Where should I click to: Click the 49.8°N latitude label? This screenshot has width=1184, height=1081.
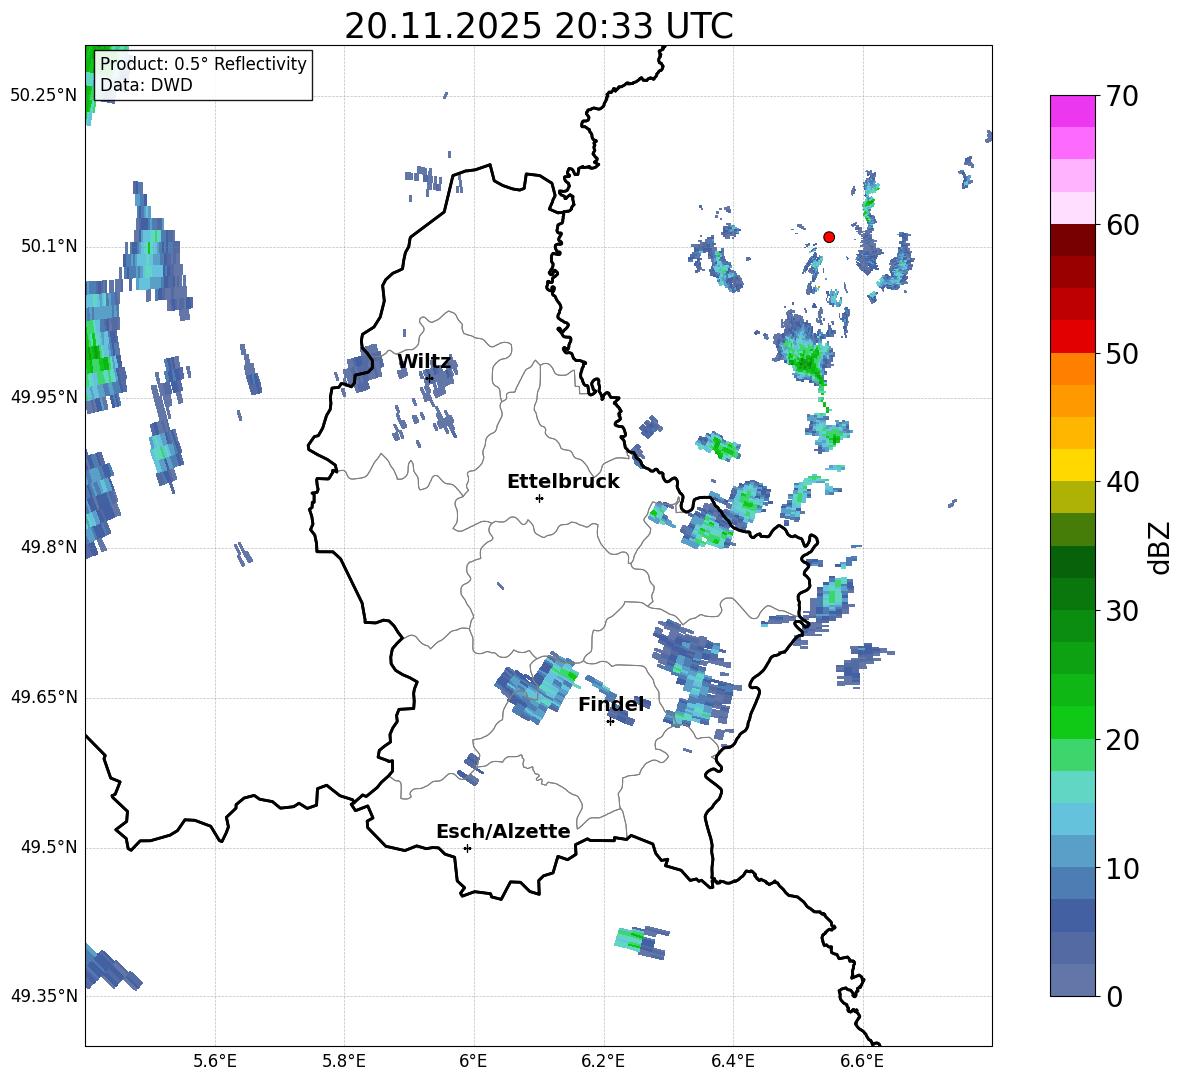[x=48, y=547]
